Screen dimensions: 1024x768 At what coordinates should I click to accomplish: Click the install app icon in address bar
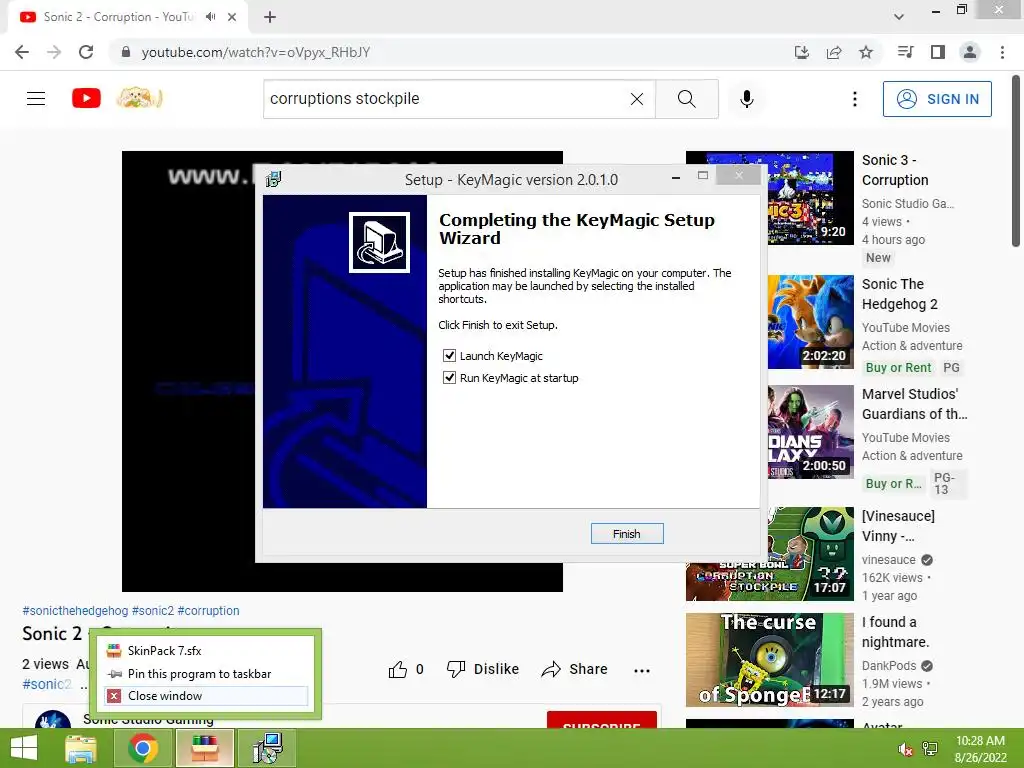[x=801, y=52]
